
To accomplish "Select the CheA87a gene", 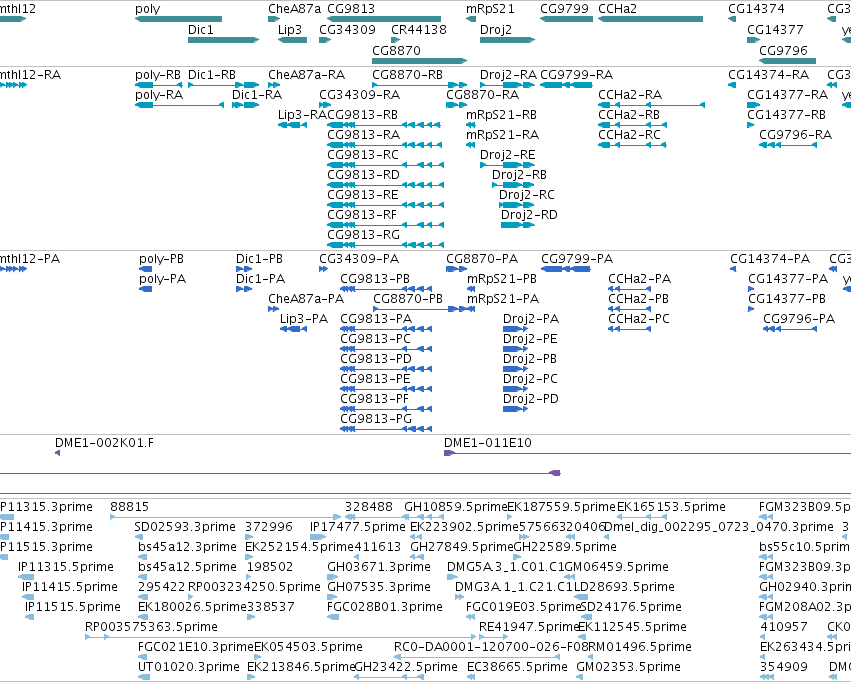I will coord(274,19).
